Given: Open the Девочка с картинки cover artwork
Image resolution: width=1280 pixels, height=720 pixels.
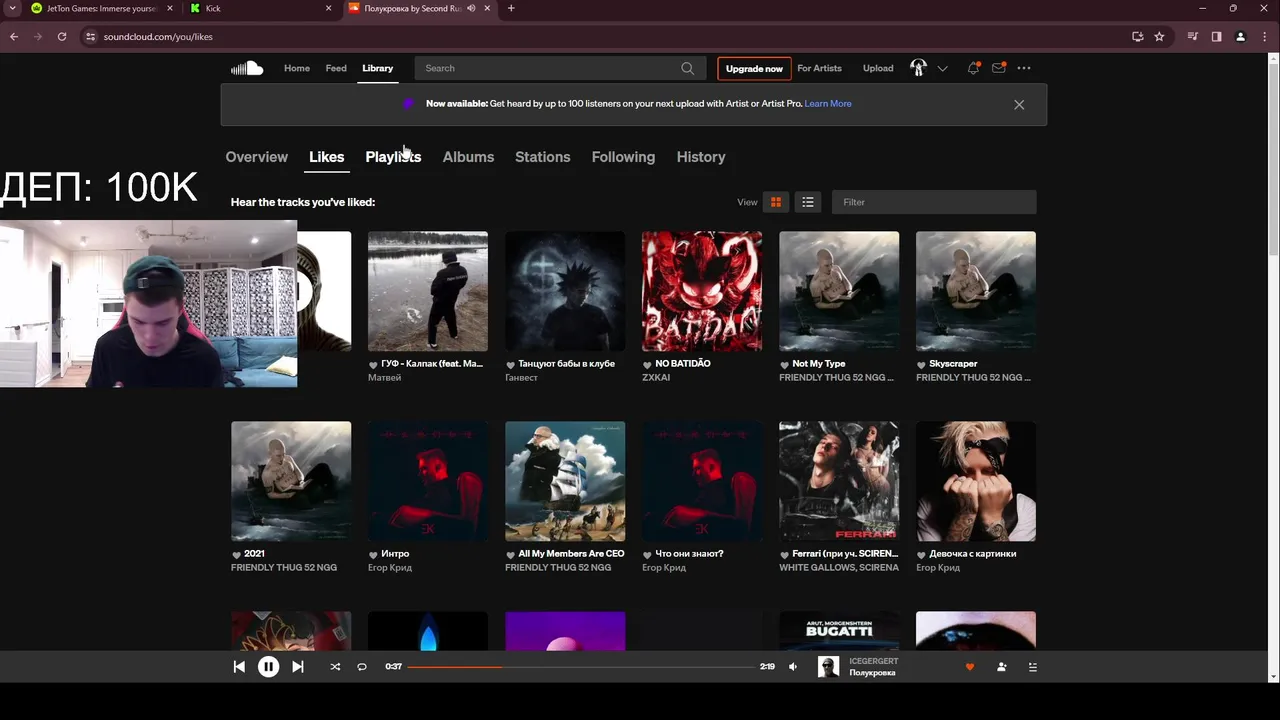Looking at the screenshot, I should [976, 481].
